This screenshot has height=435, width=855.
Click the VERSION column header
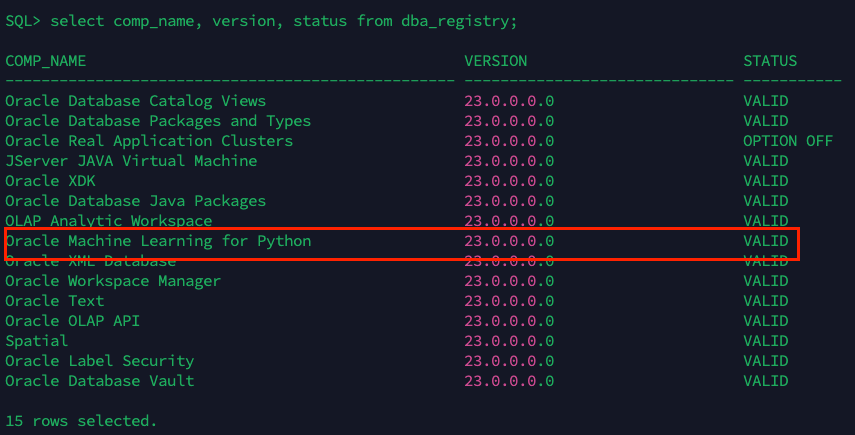click(496, 61)
